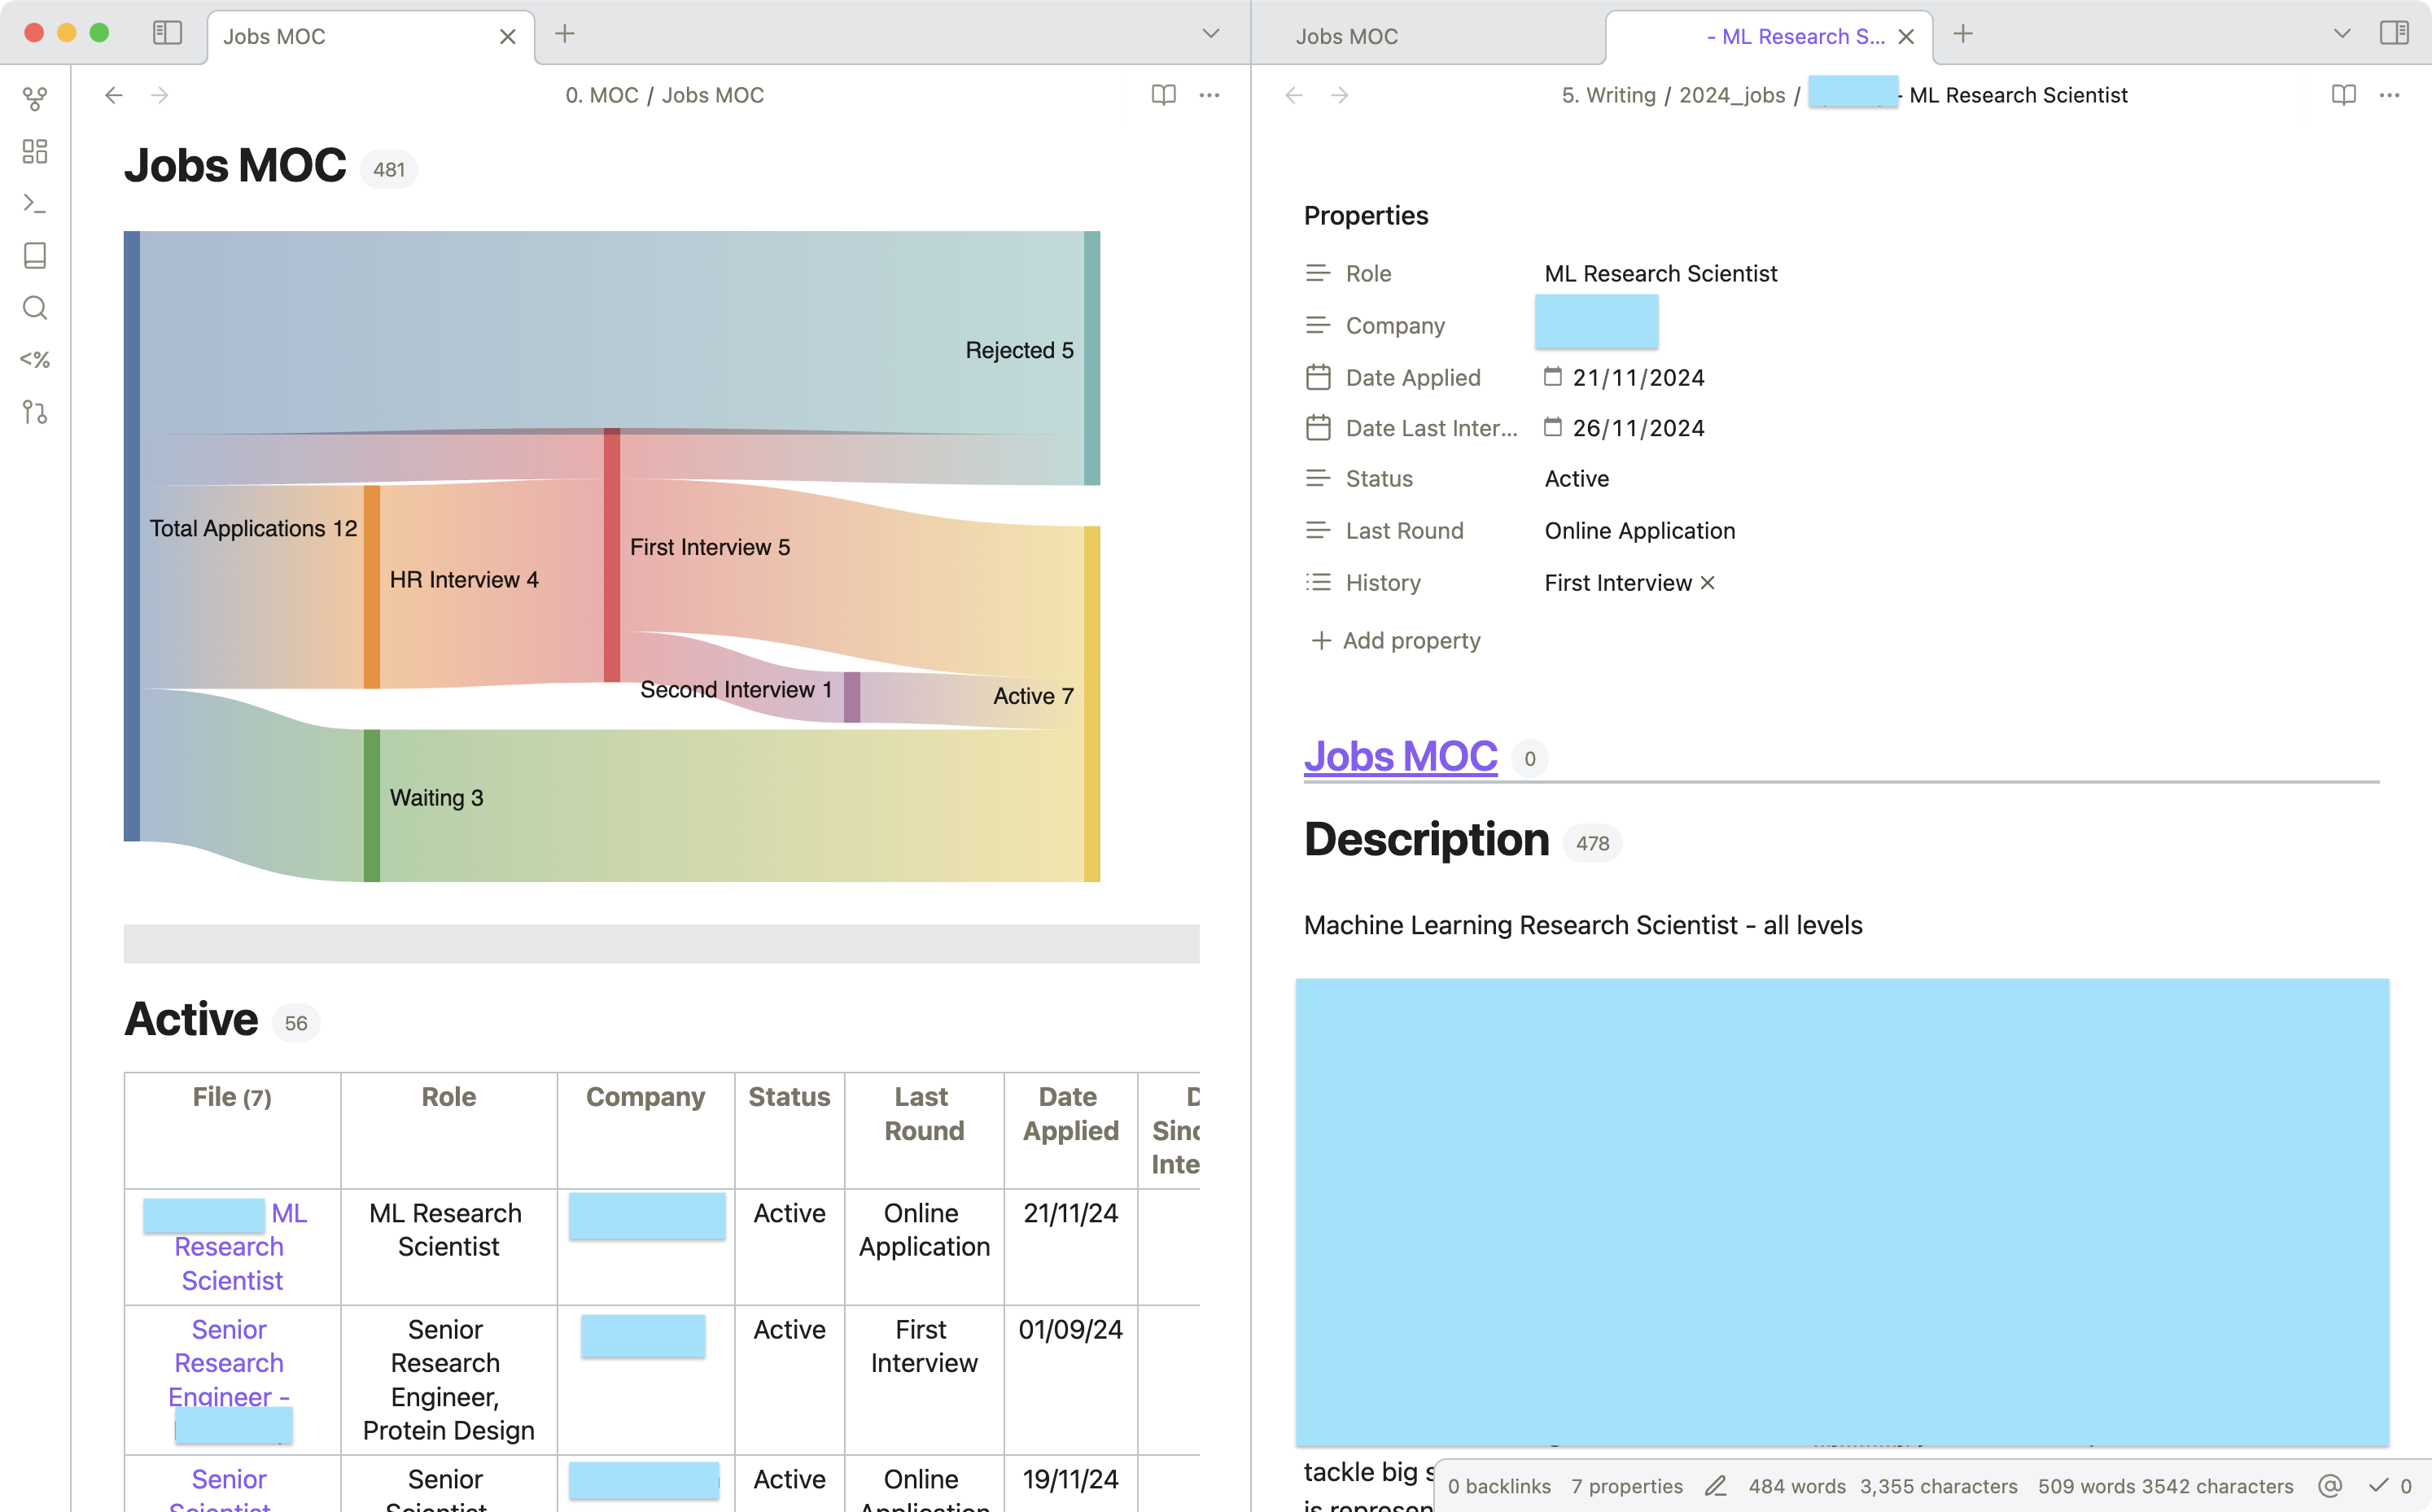Click the pencil edit mode status icon
Screen dimensions: 2432x1512
(1716, 1486)
